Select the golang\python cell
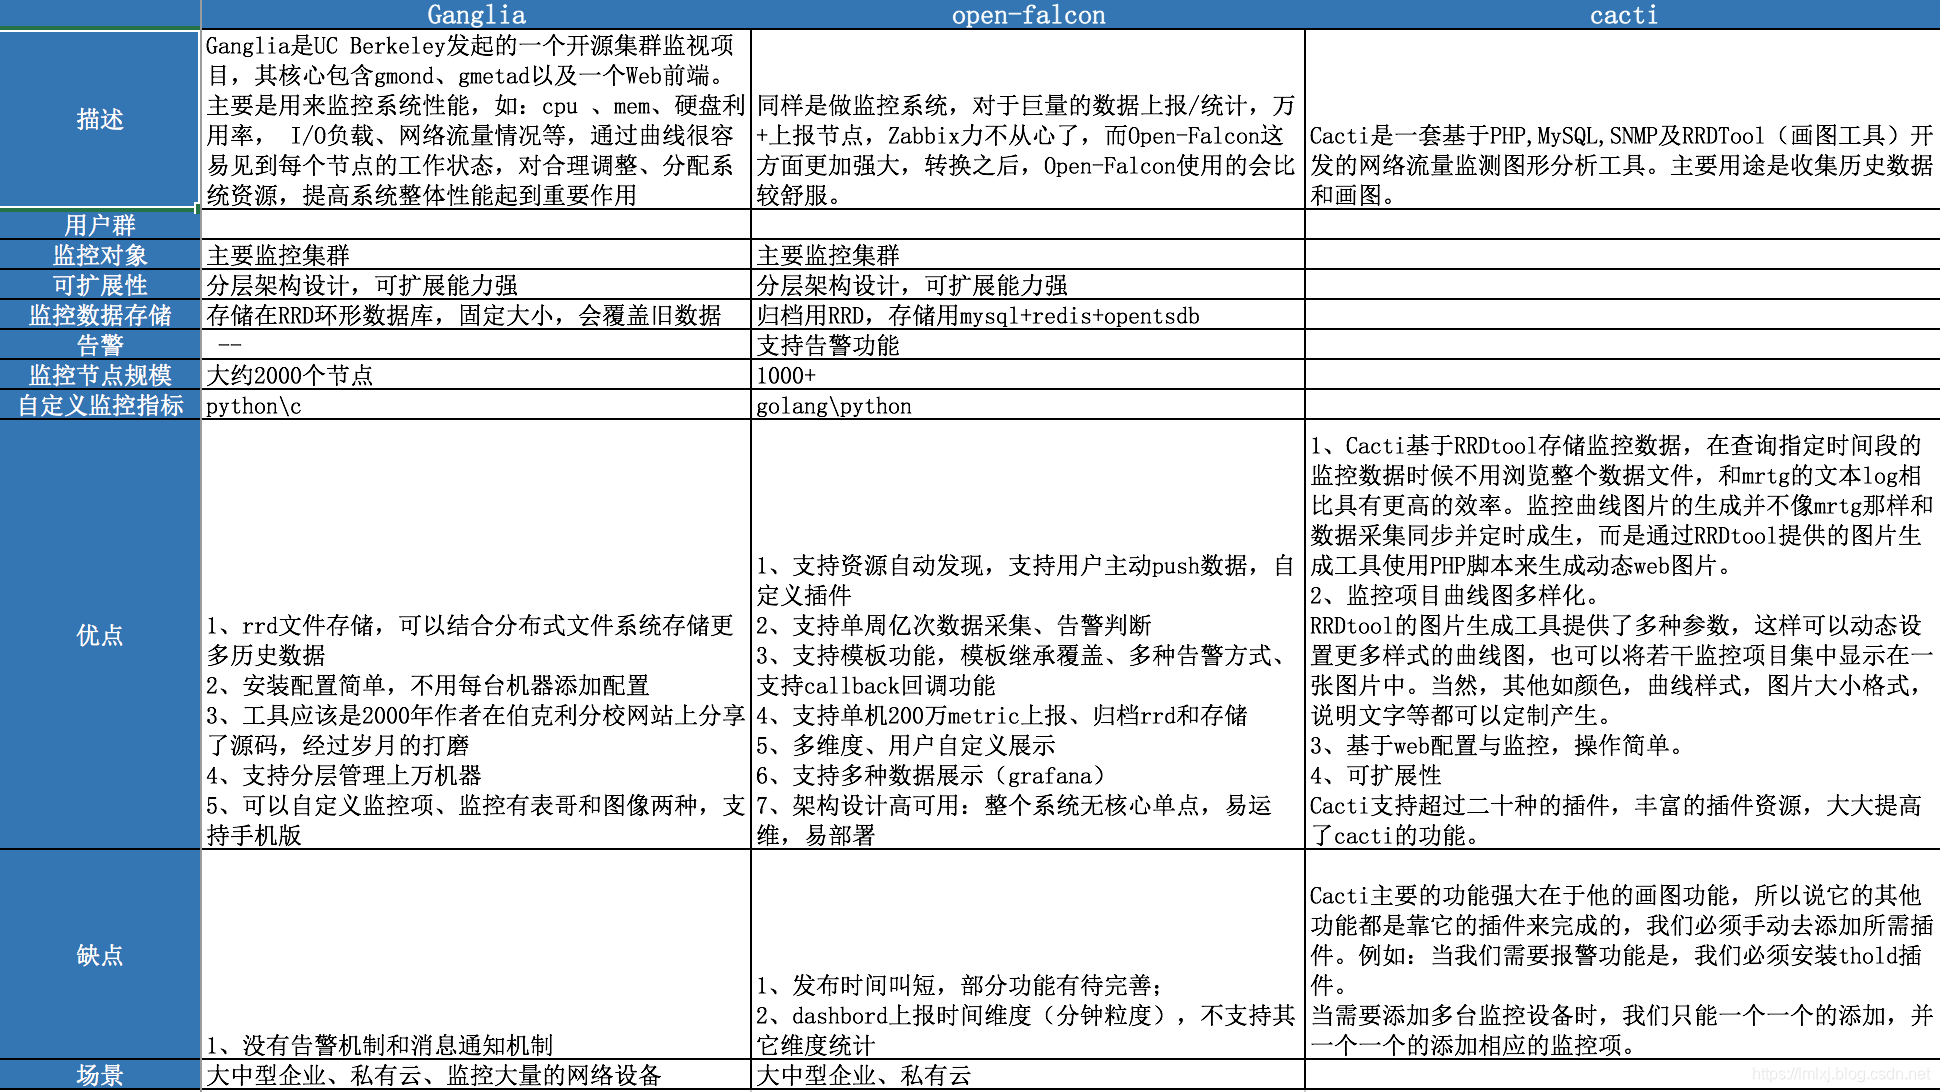This screenshot has width=1940, height=1092. click(x=1028, y=405)
